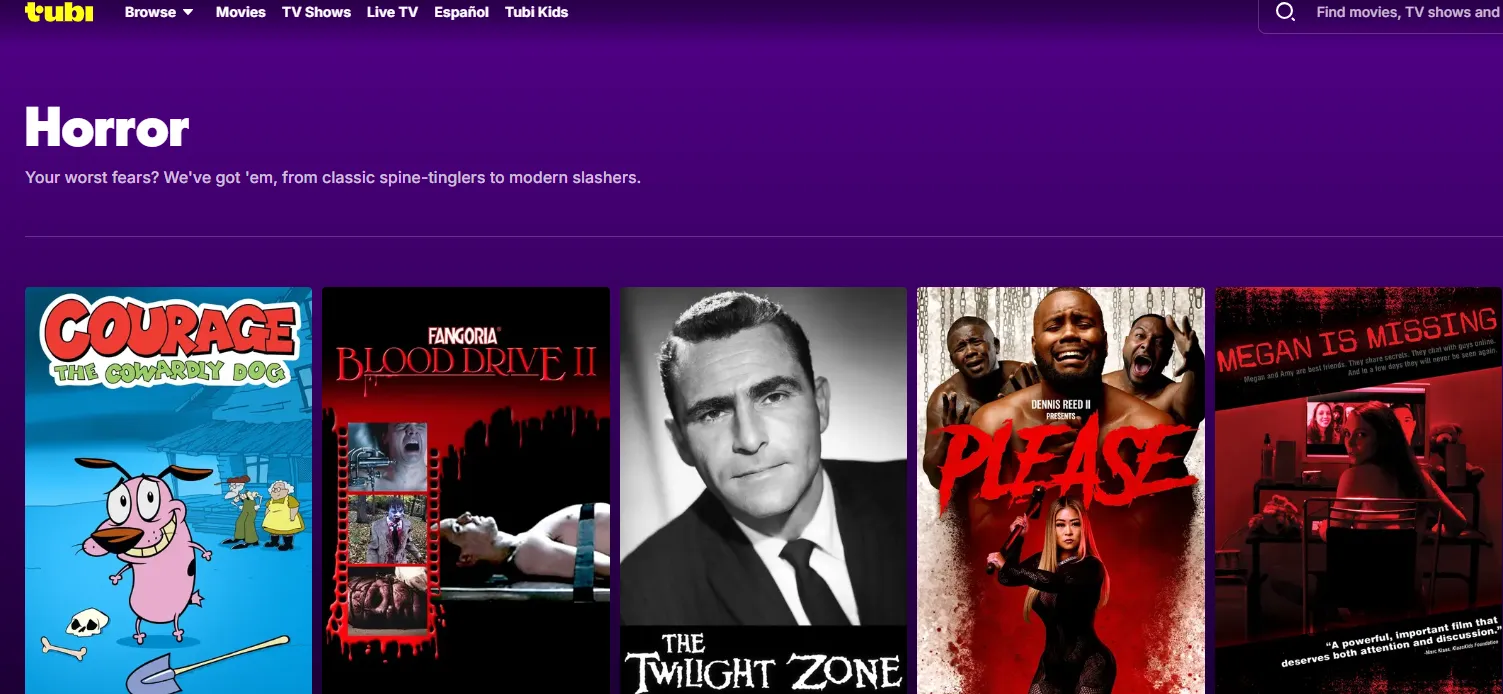Screen dimensions: 1503x694
Task: Switch to Live TV
Action: coord(392,12)
